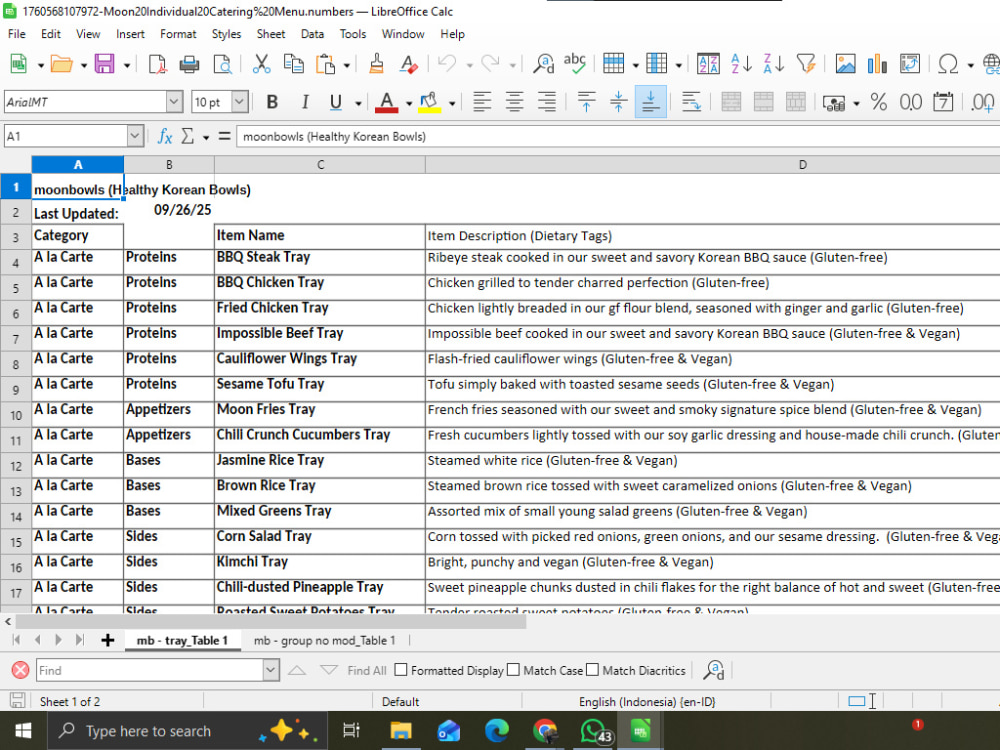
Task: Toggle Underline formatting
Action: click(336, 102)
